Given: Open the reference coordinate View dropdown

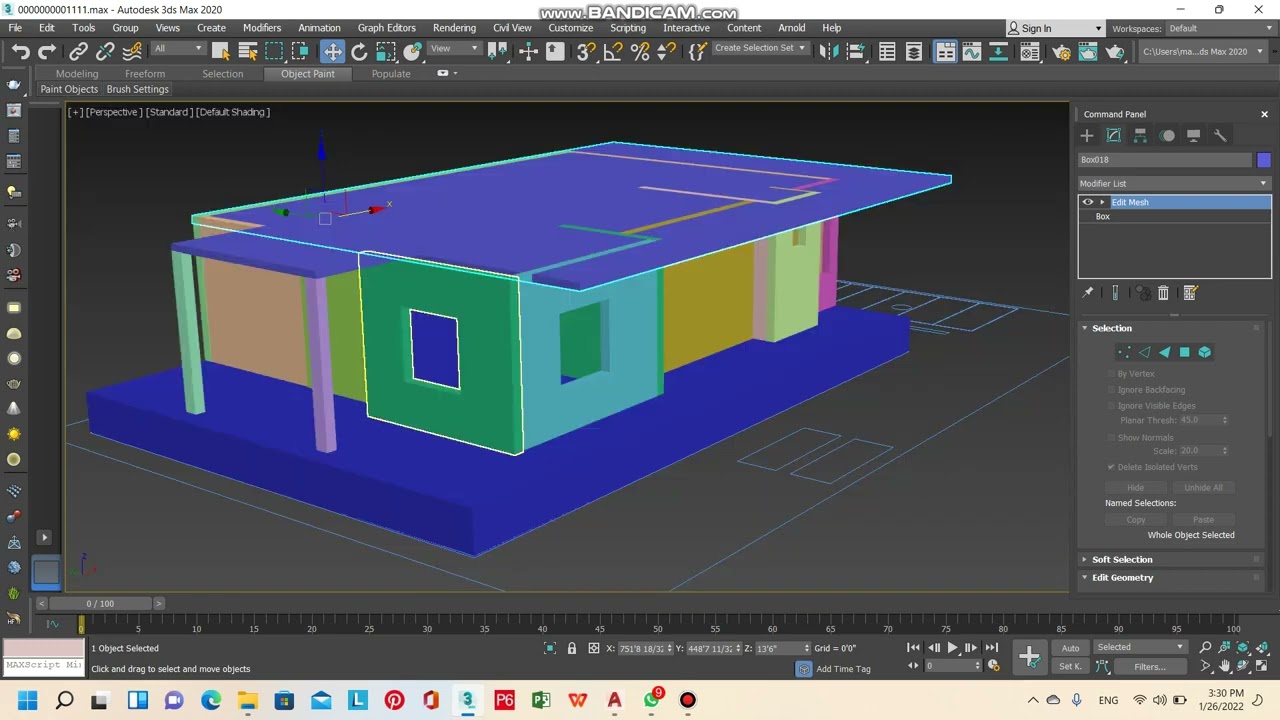Looking at the screenshot, I should [454, 49].
